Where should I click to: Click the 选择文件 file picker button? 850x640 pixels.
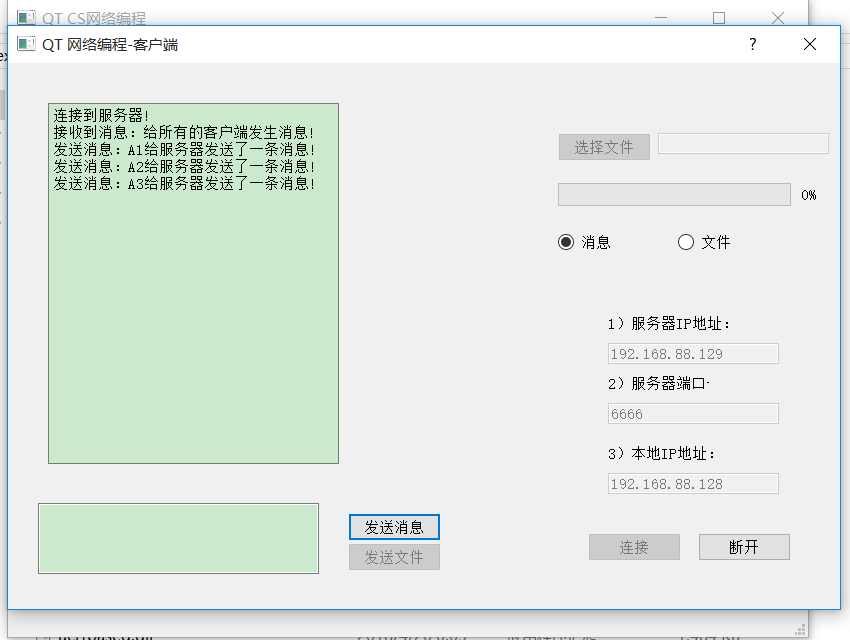(604, 147)
